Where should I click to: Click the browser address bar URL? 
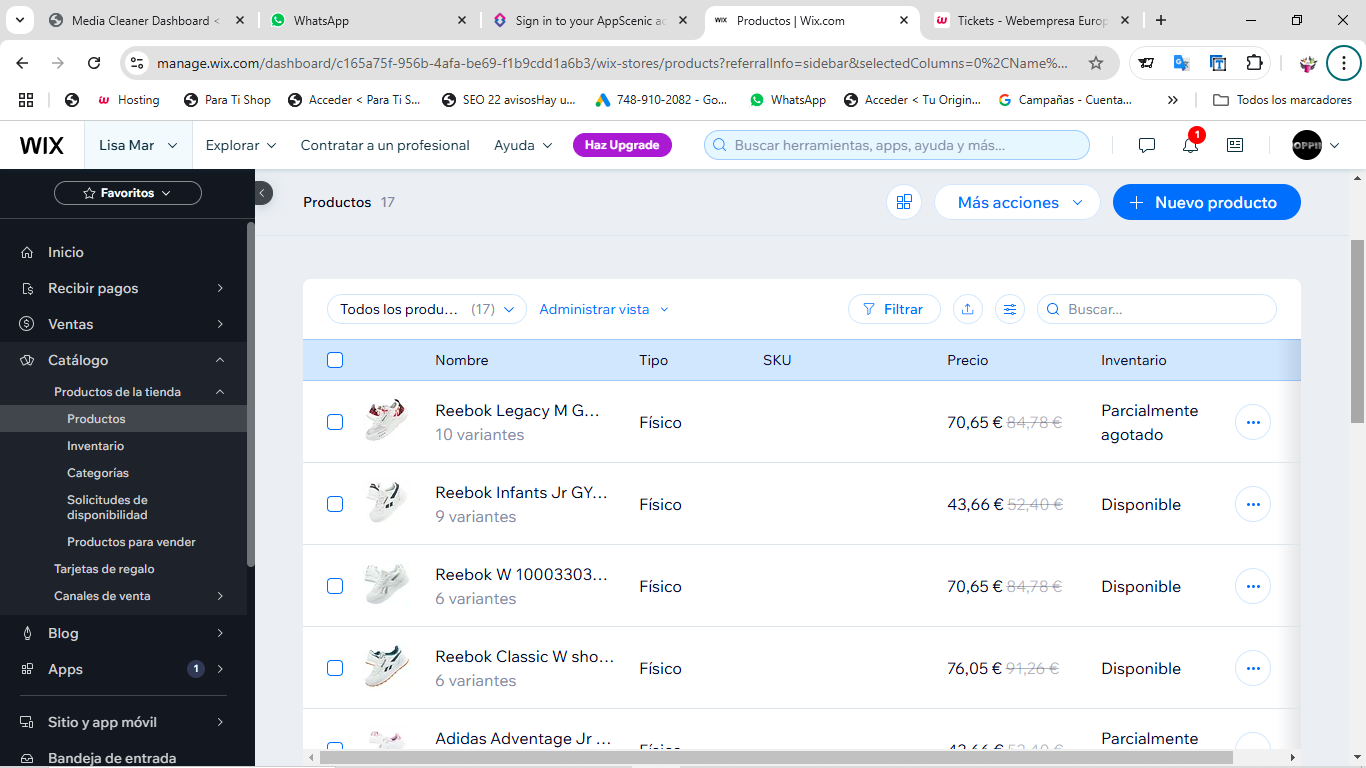click(x=612, y=63)
